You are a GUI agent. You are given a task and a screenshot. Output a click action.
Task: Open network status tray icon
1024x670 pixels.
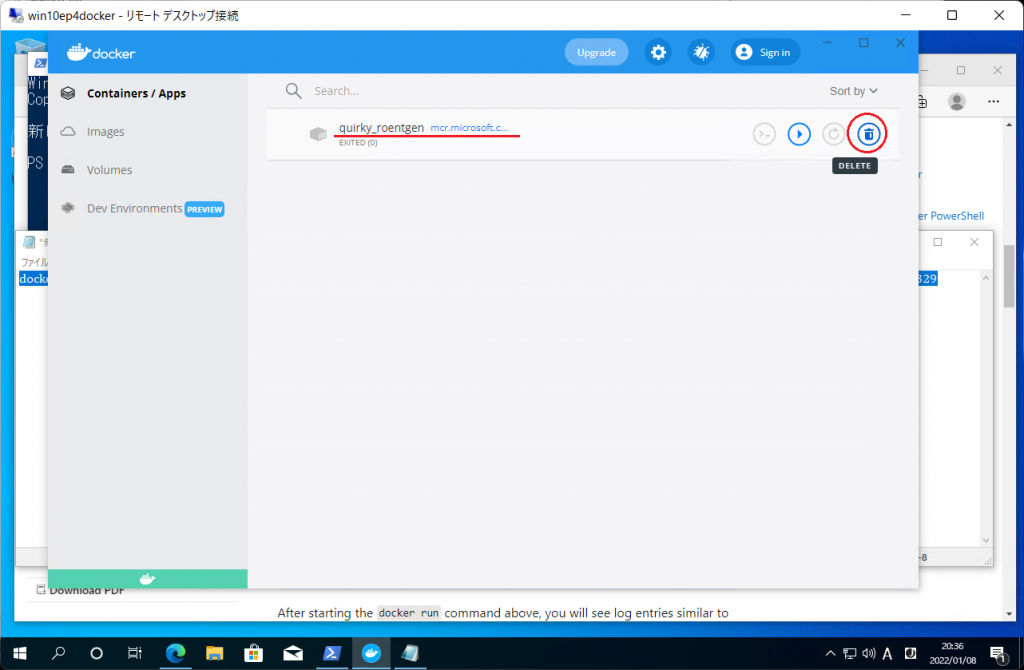[x=850, y=653]
